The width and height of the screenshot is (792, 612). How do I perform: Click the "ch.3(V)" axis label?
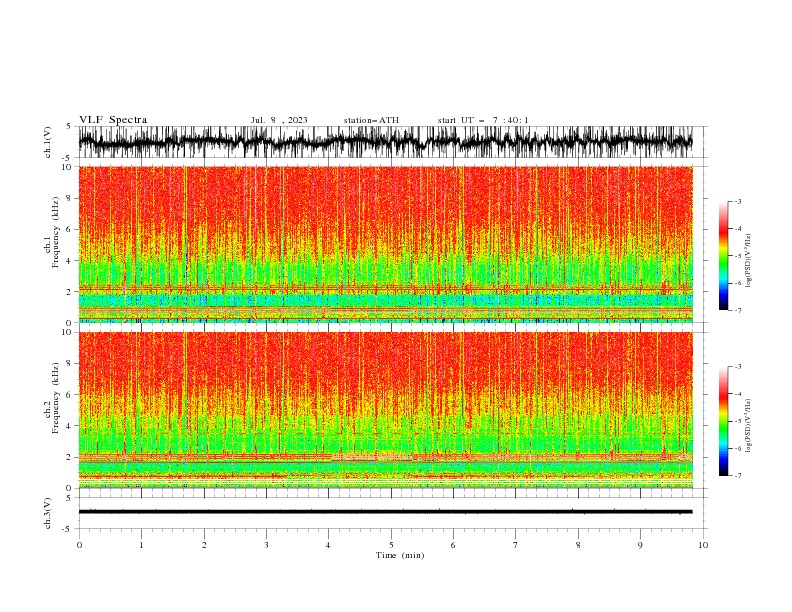pyautogui.click(x=48, y=513)
